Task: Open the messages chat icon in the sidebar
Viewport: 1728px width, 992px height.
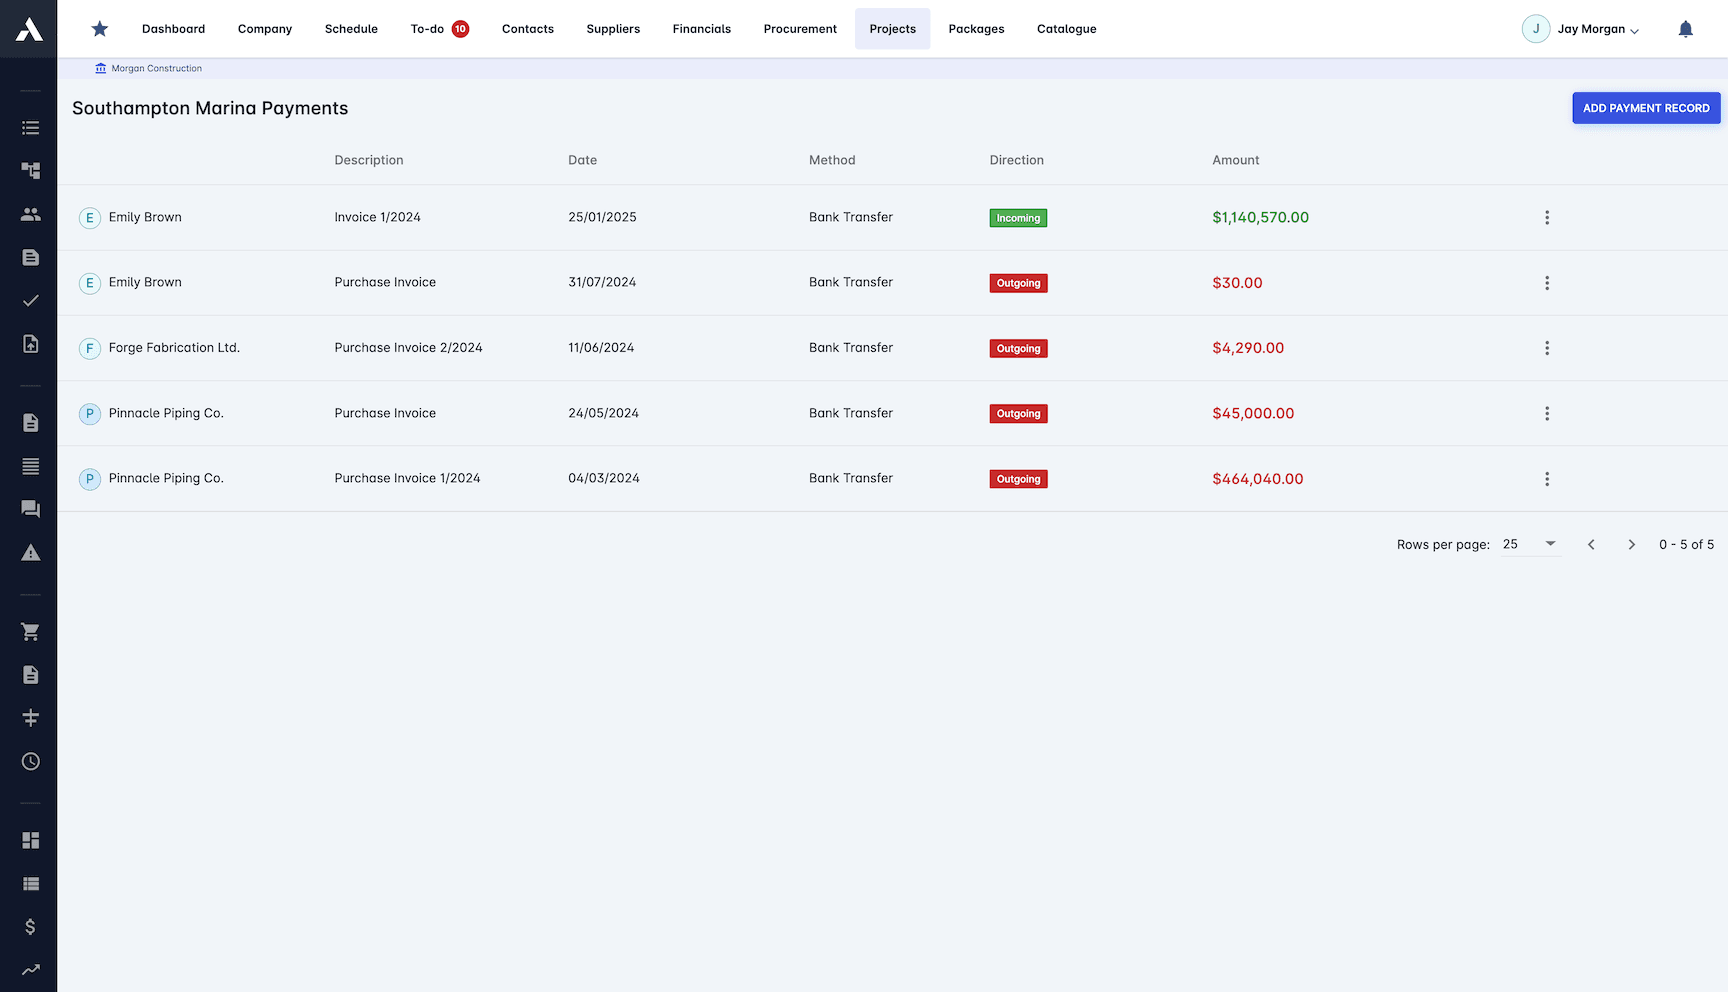Action: pos(30,509)
